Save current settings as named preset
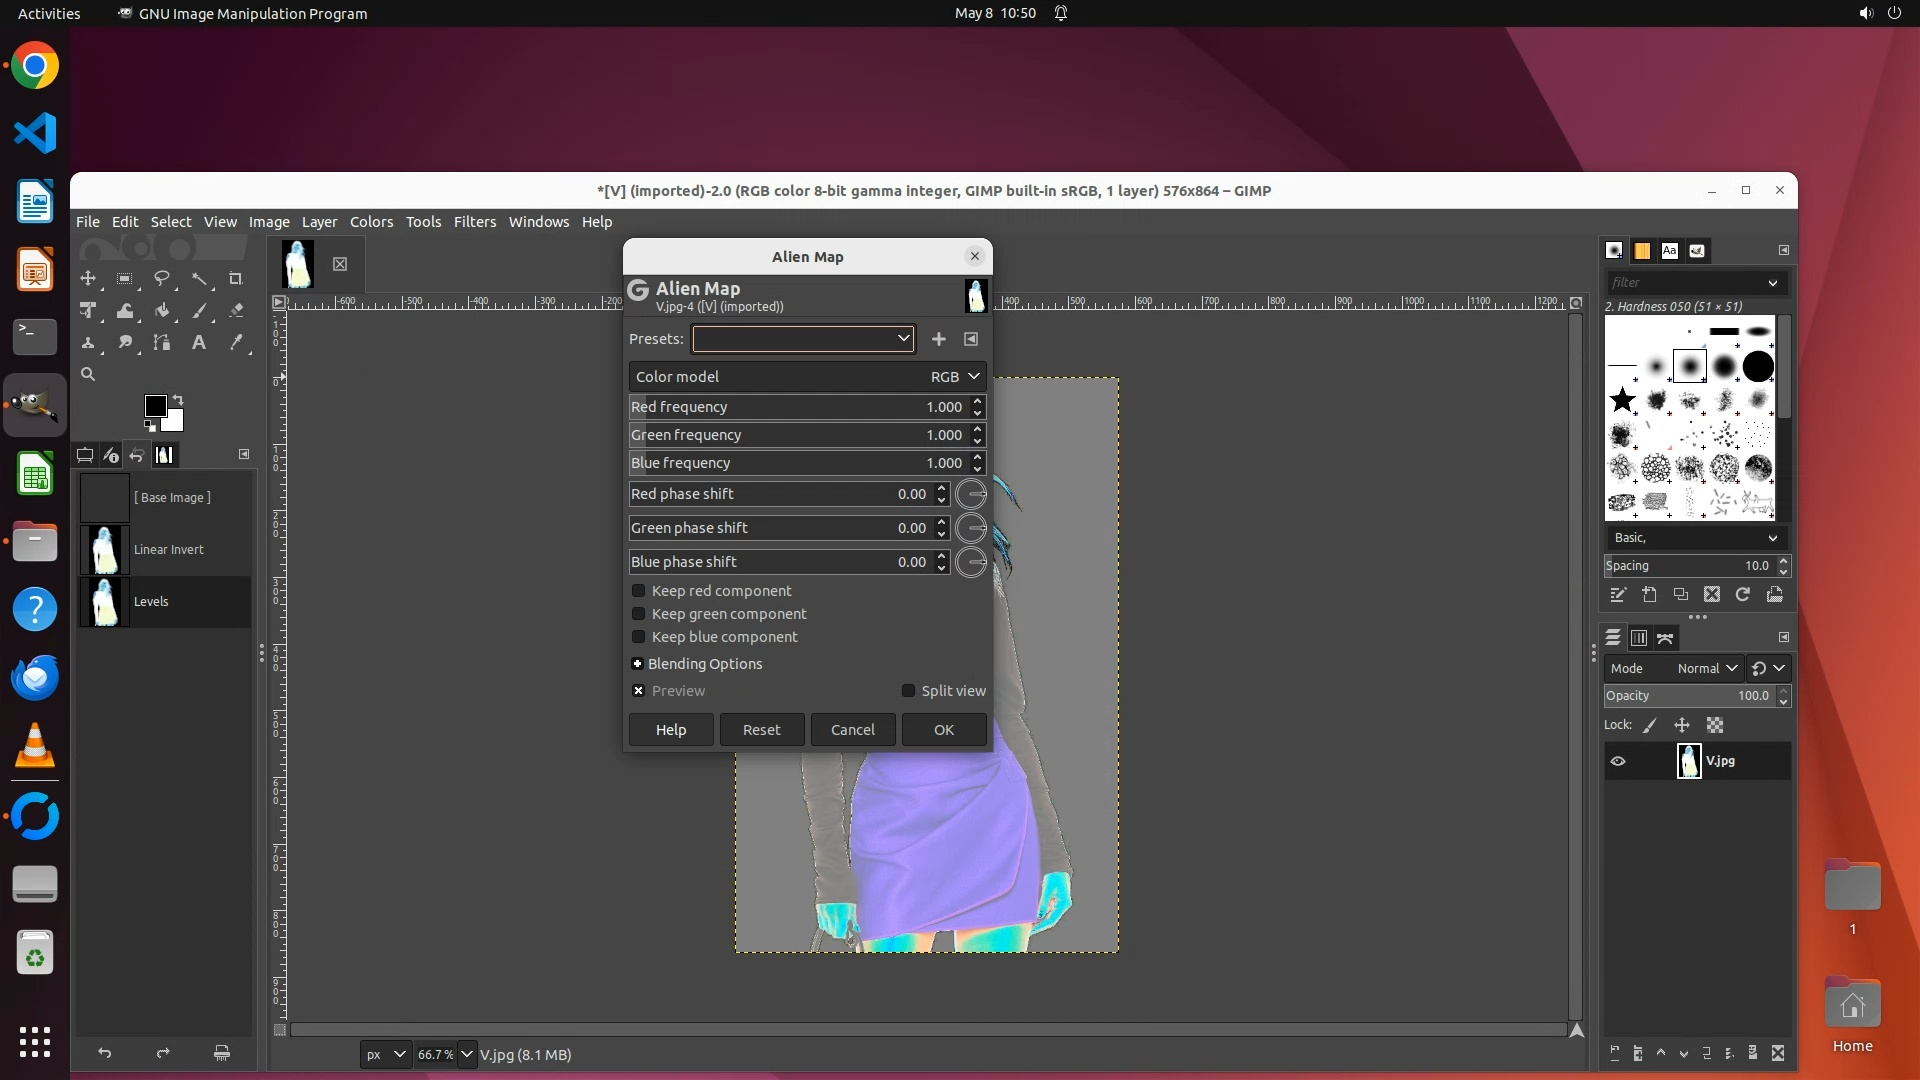 tap(938, 339)
